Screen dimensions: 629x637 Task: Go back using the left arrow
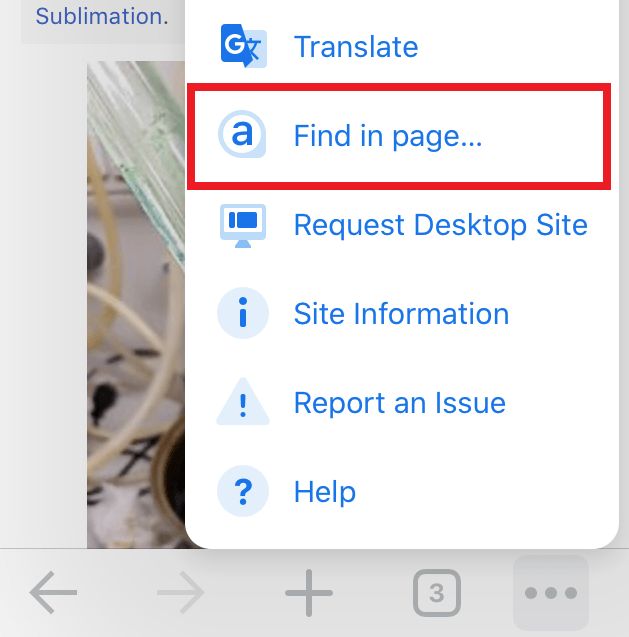54,594
